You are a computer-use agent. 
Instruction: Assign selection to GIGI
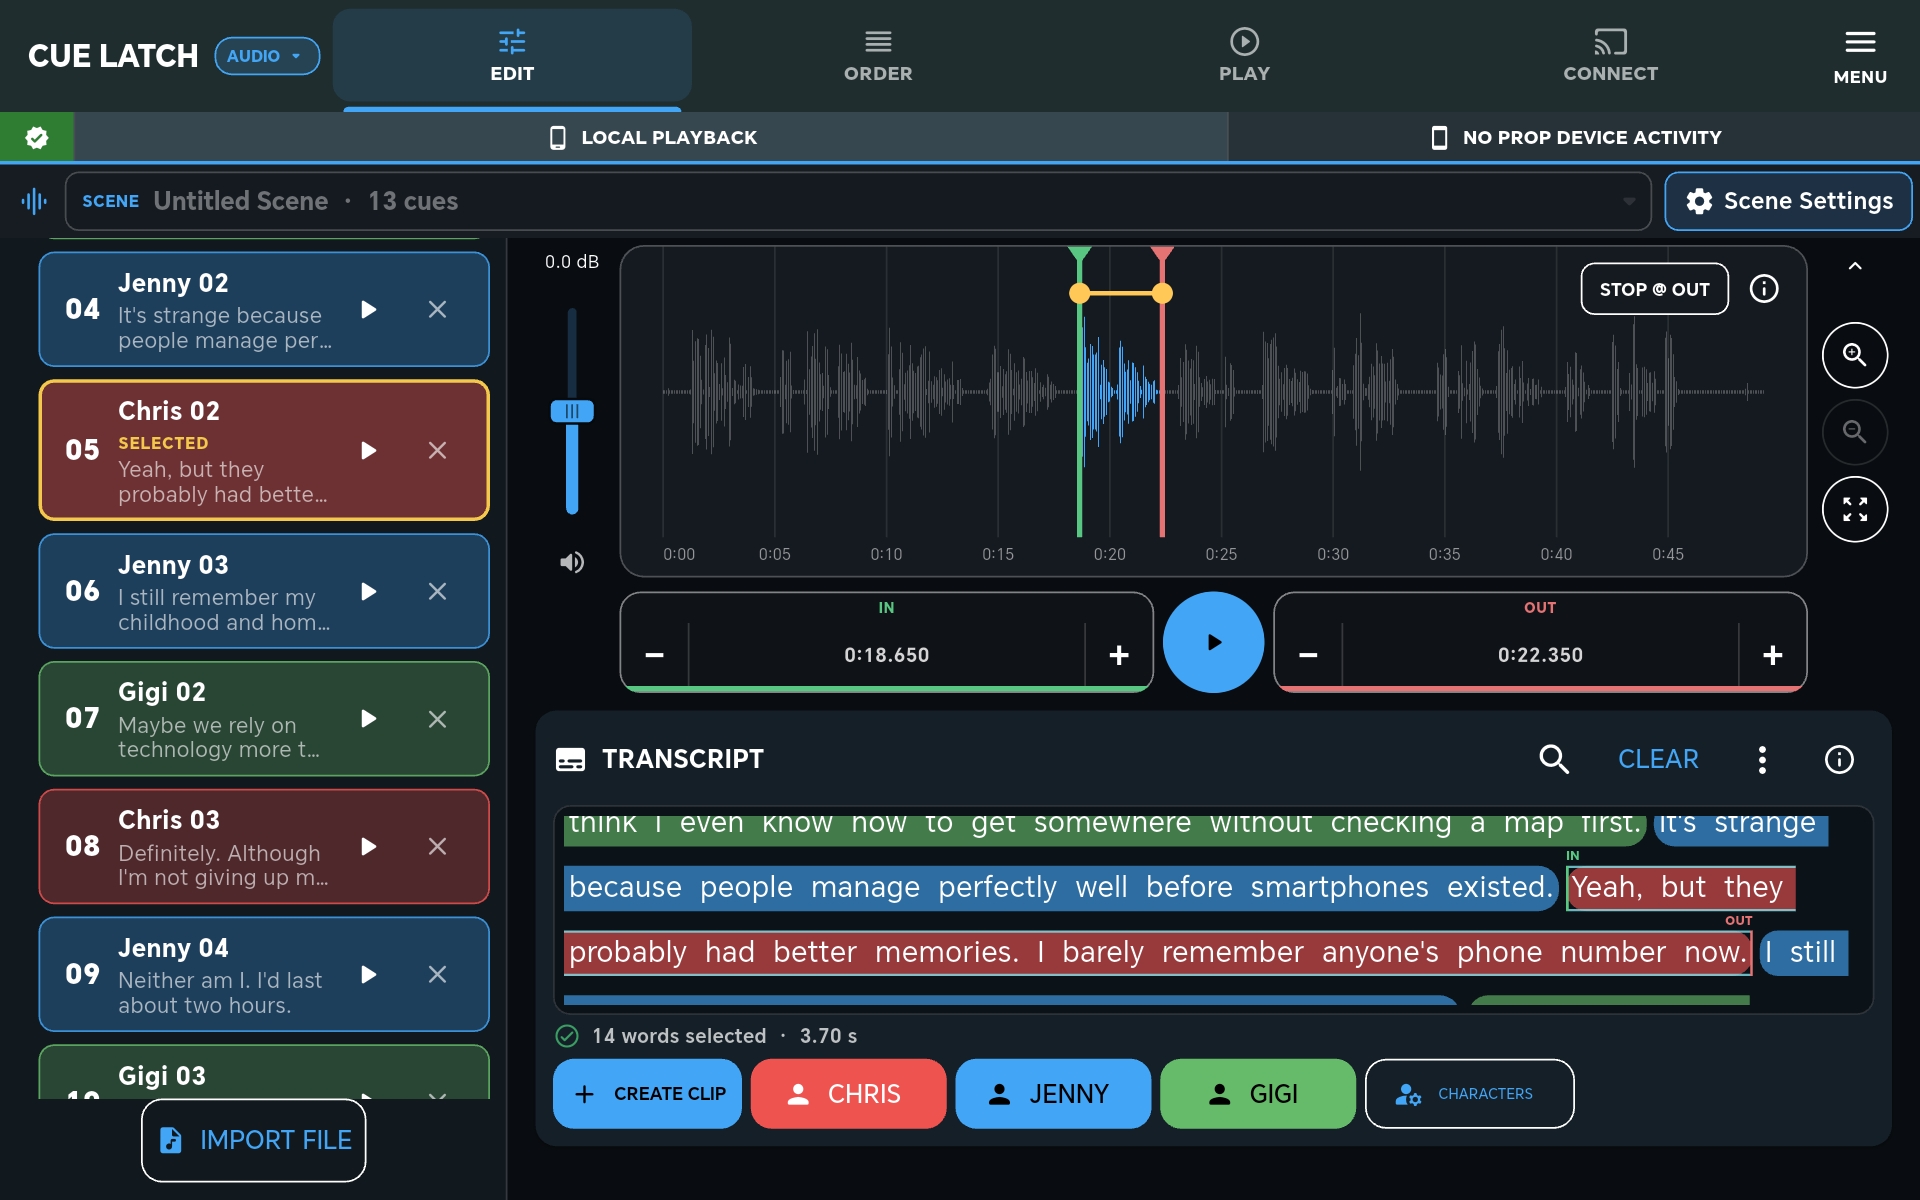point(1258,1094)
